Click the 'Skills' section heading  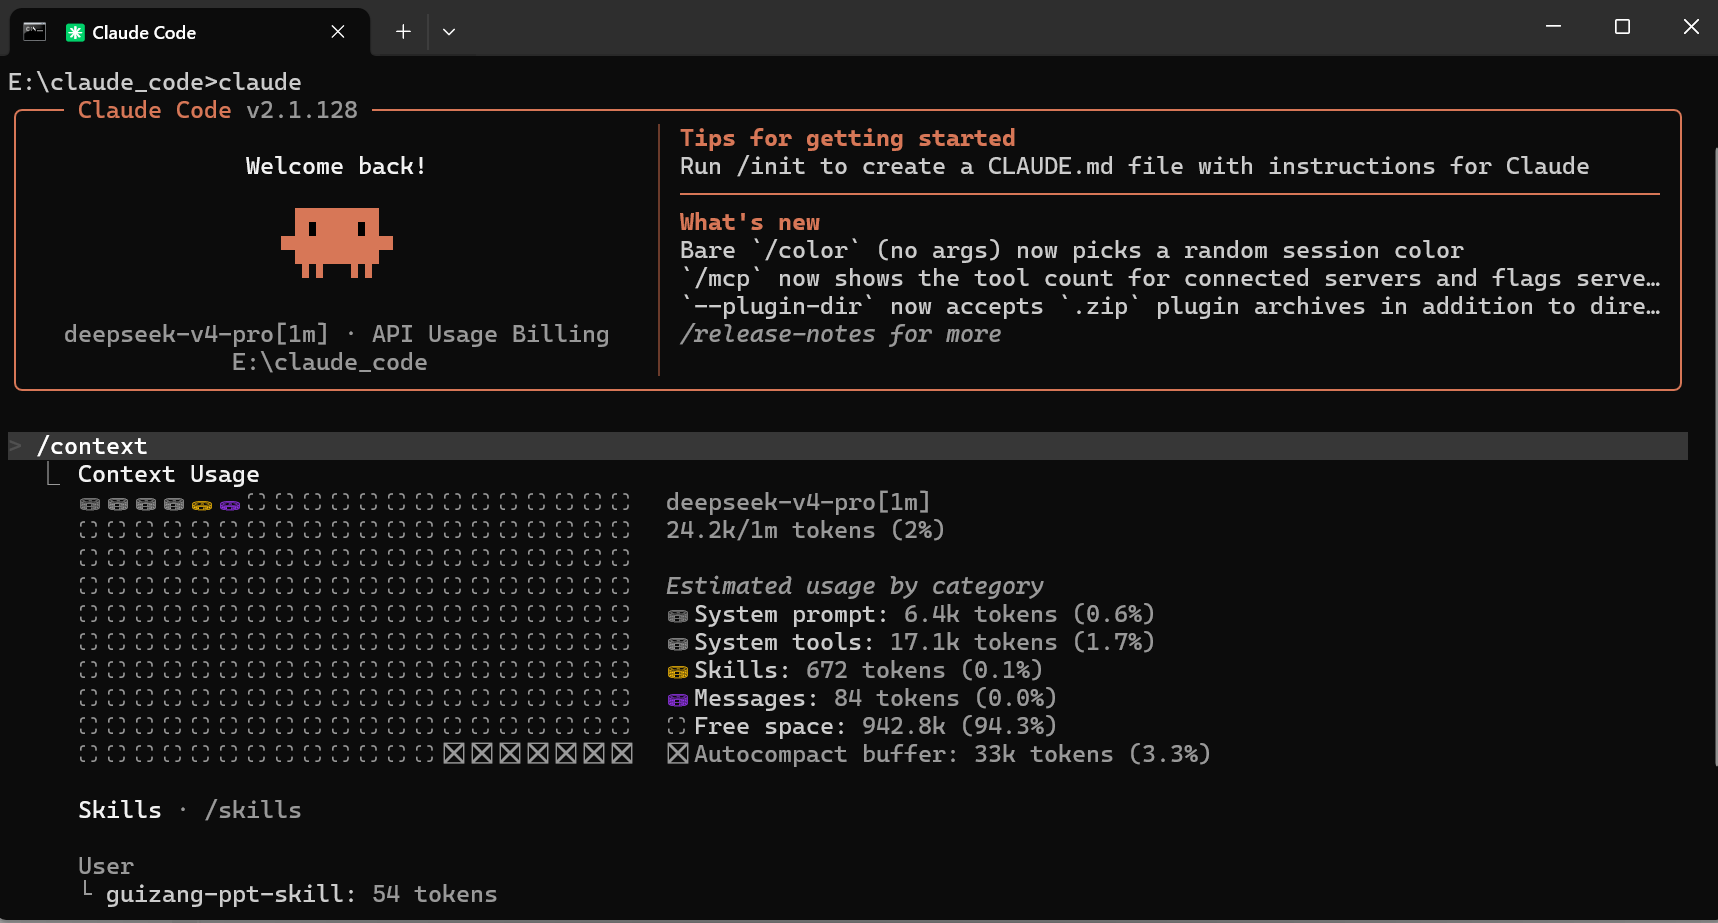120,810
